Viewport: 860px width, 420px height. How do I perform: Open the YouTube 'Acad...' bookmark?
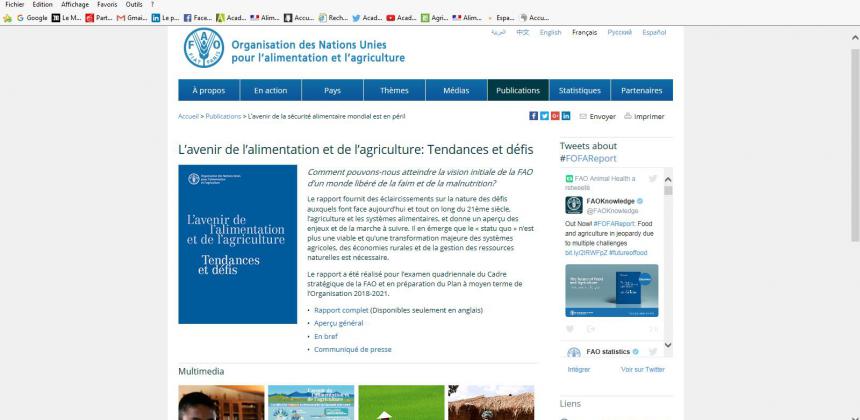pyautogui.click(x=401, y=18)
